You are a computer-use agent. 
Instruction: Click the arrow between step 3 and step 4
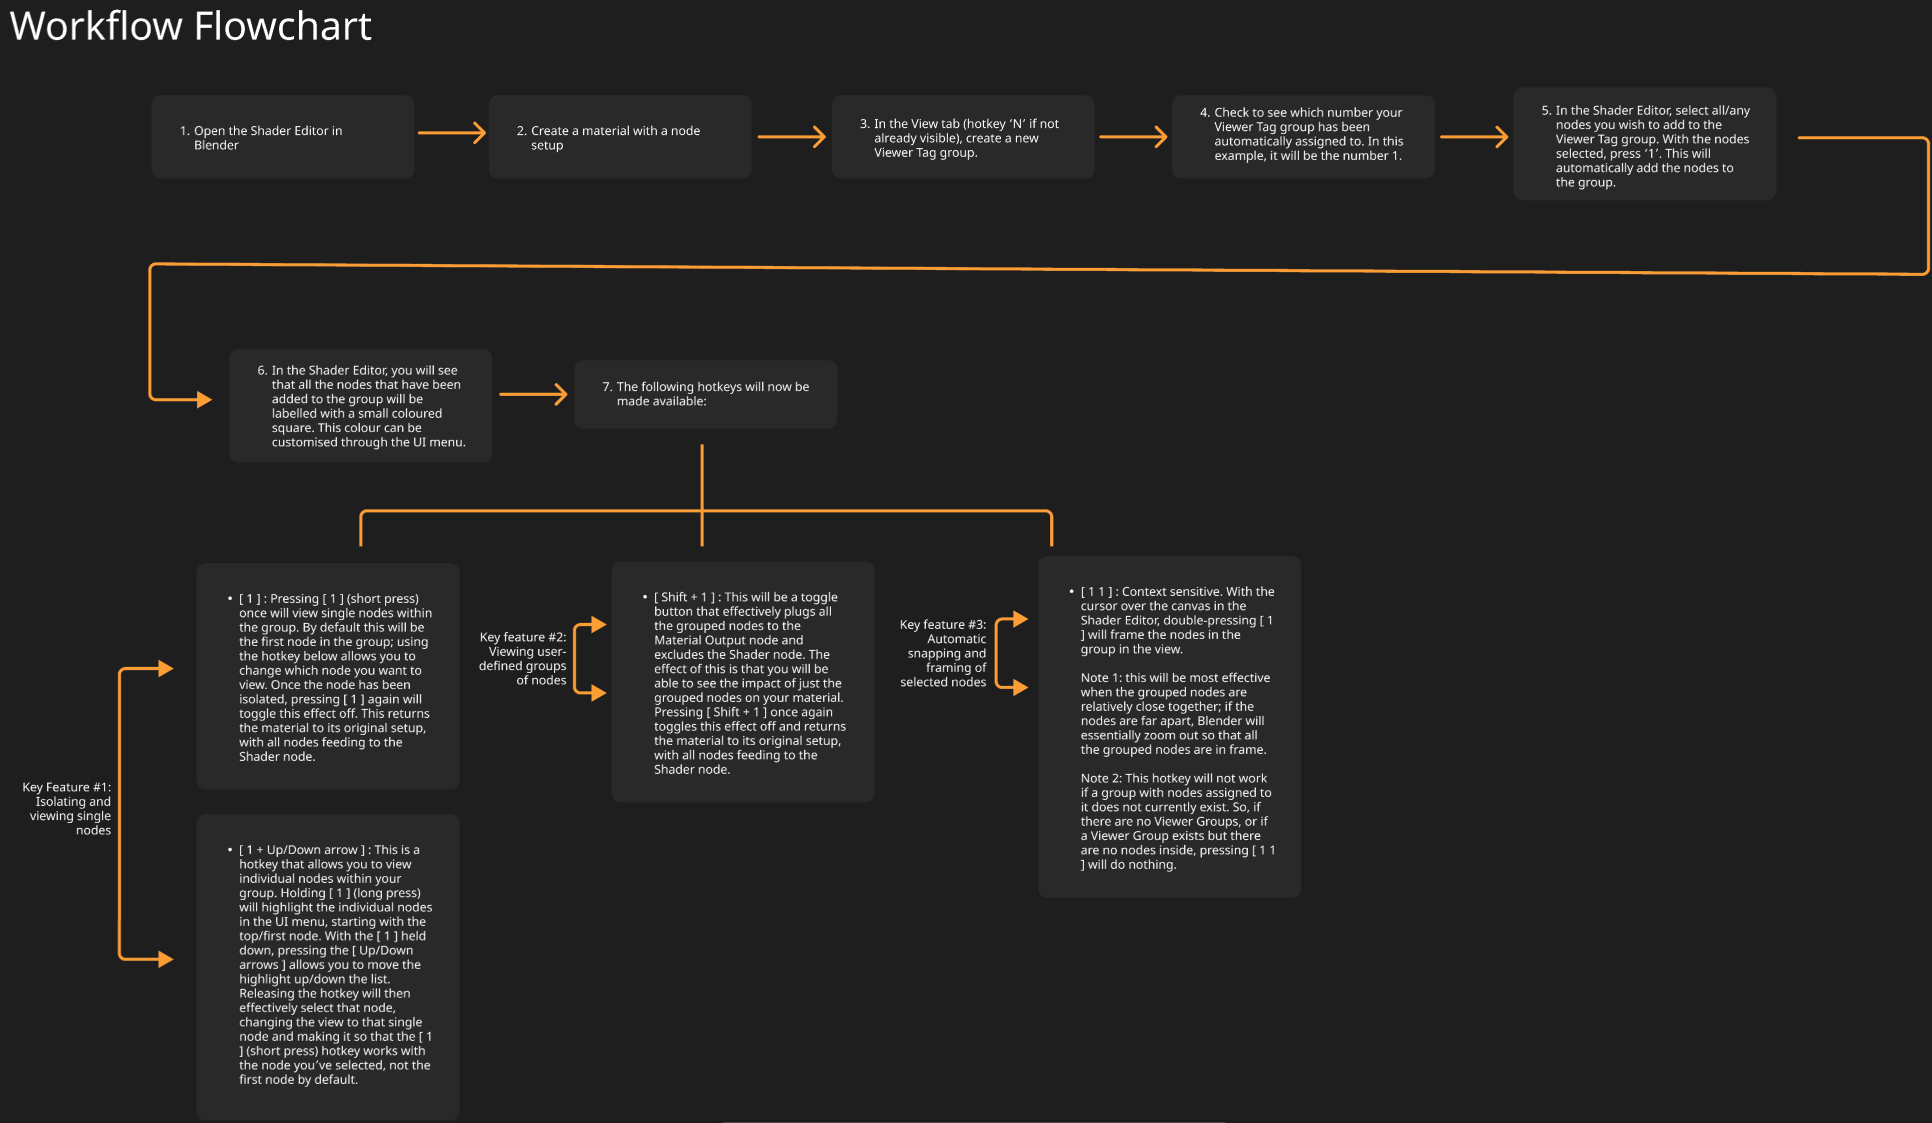coord(1133,136)
